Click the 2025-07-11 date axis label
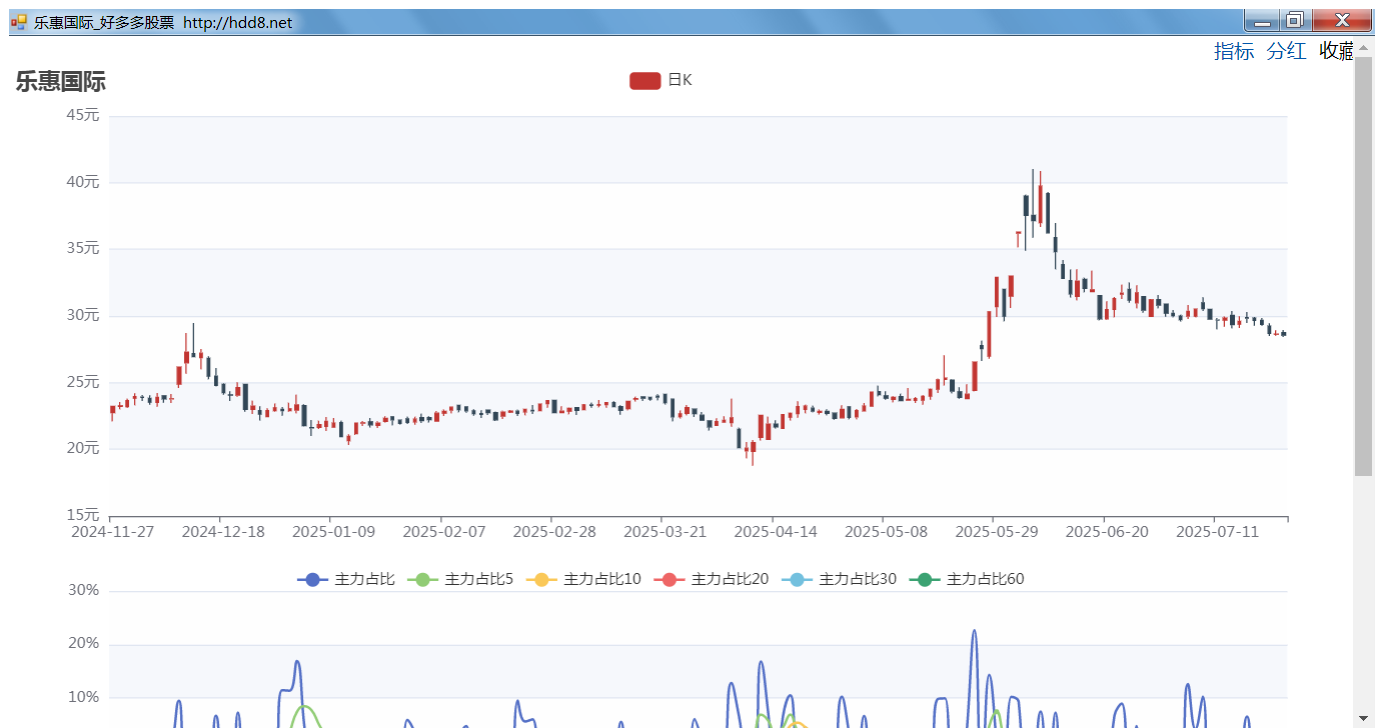 1217,531
